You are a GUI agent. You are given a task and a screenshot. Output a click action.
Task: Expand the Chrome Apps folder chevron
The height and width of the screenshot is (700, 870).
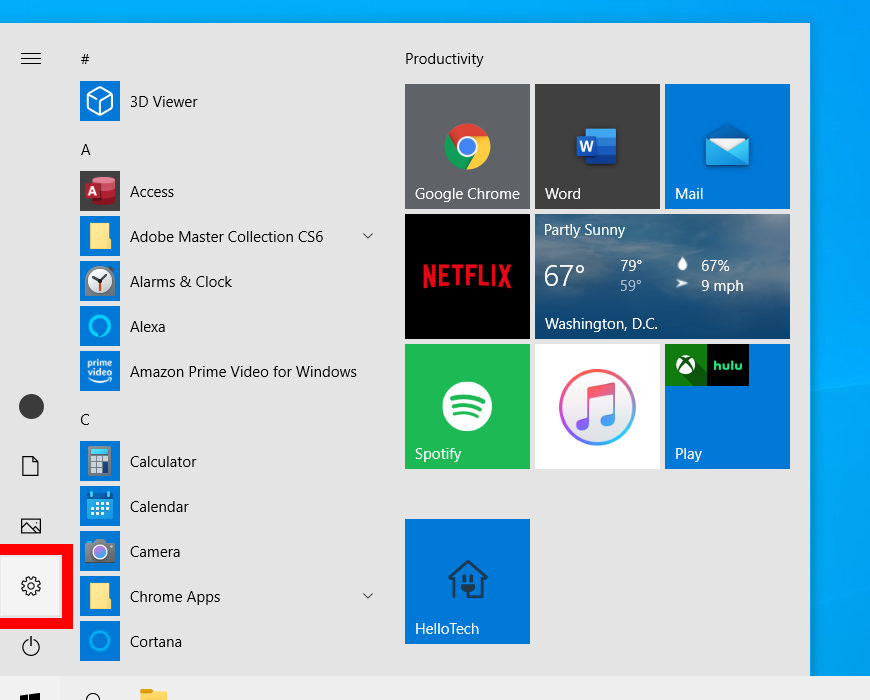368,596
